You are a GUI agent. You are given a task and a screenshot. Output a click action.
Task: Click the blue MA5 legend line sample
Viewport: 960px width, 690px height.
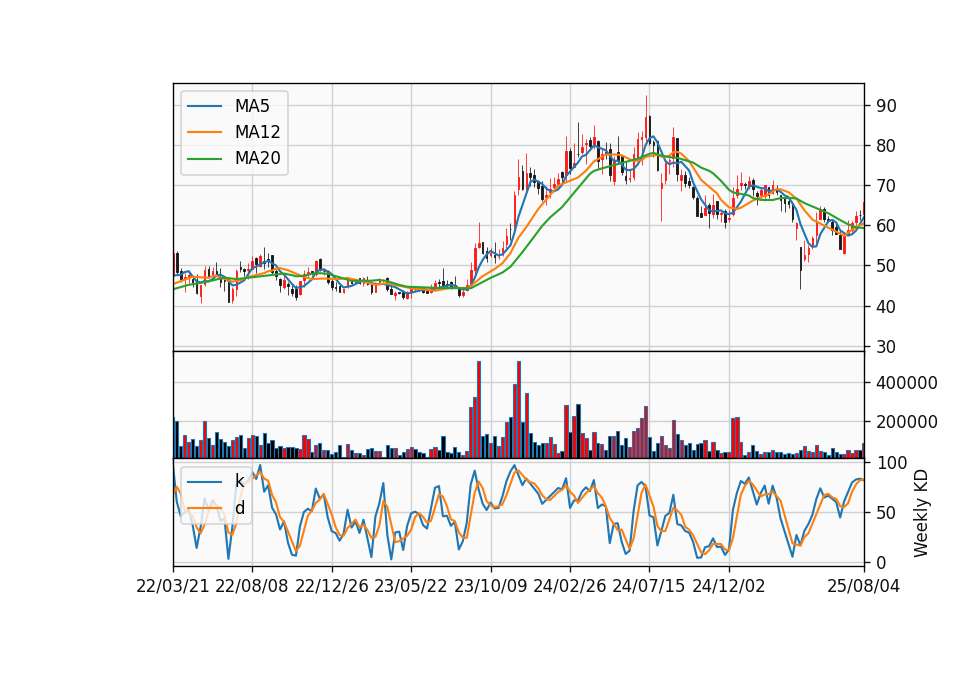(x=204, y=106)
